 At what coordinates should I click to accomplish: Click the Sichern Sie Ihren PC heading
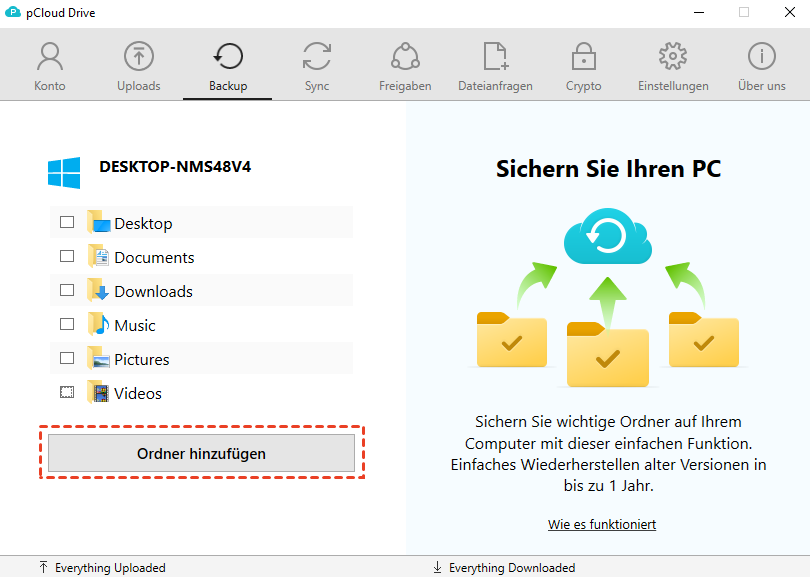pos(609,169)
